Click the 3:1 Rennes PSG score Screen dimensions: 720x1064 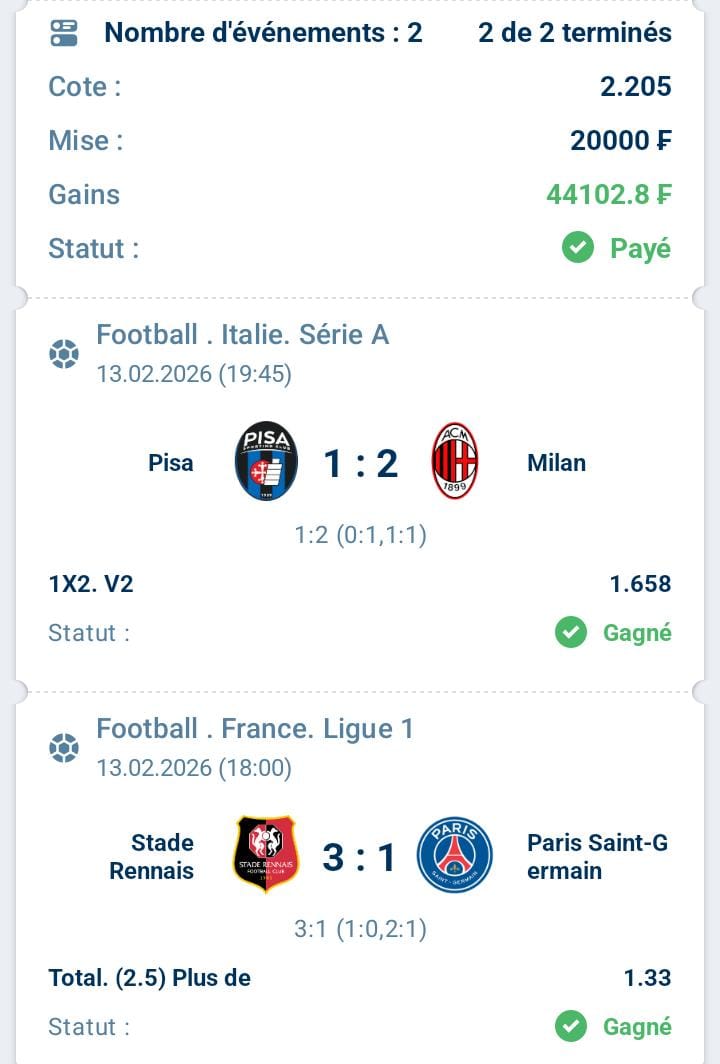point(360,857)
